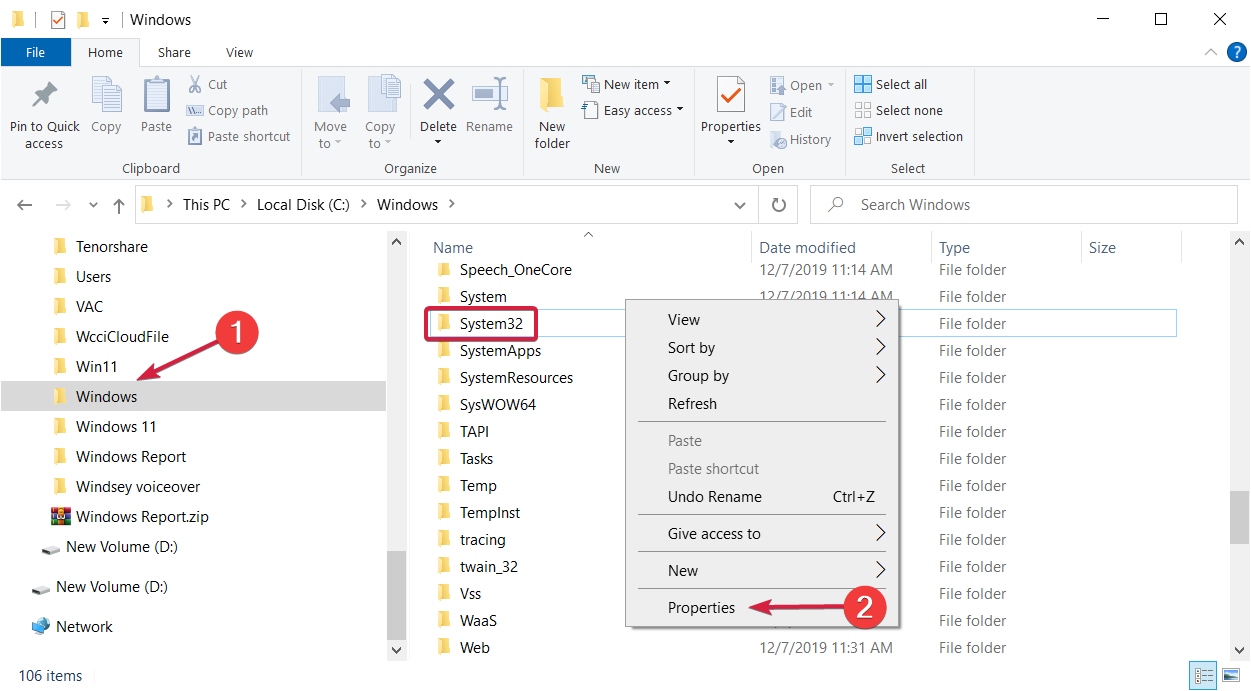
Task: Open the Delete dropdown arrow
Action: pyautogui.click(x=438, y=142)
